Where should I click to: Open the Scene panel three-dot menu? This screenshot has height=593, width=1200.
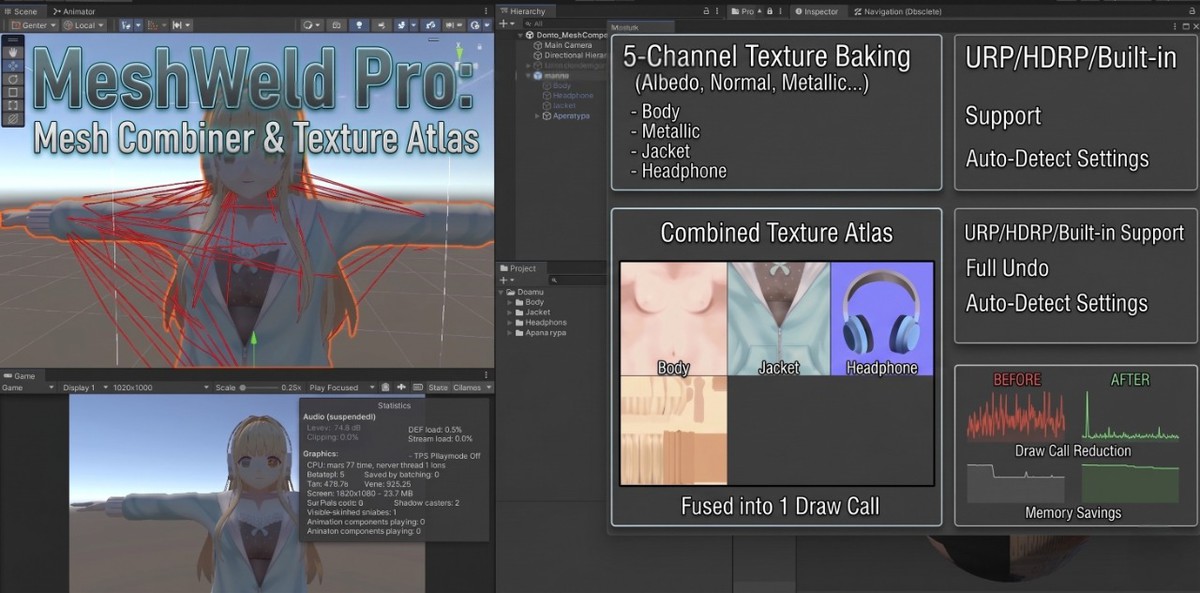[486, 11]
